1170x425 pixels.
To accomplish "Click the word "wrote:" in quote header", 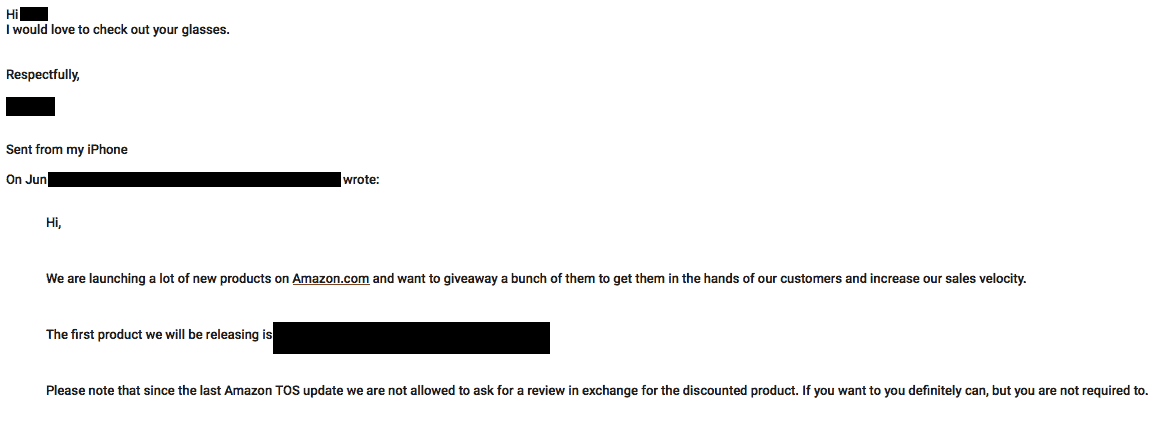I will click(361, 180).
